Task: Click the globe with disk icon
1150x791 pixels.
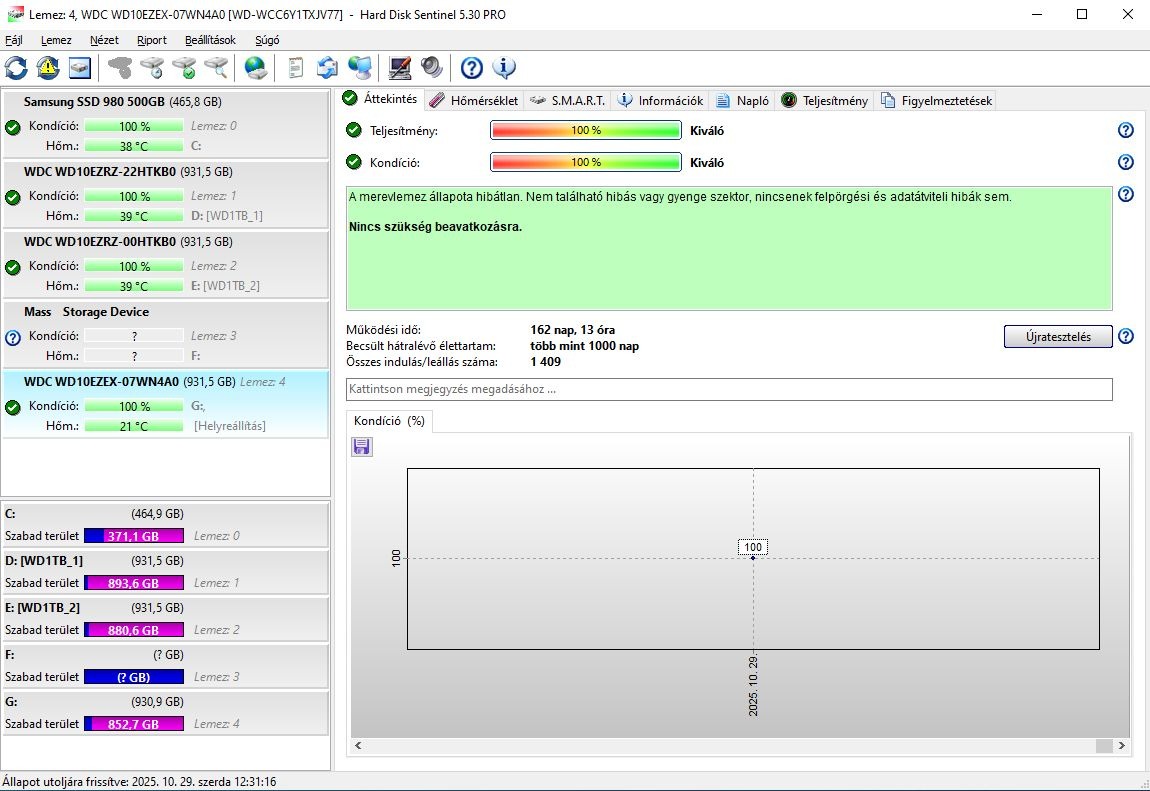Action: tap(255, 68)
